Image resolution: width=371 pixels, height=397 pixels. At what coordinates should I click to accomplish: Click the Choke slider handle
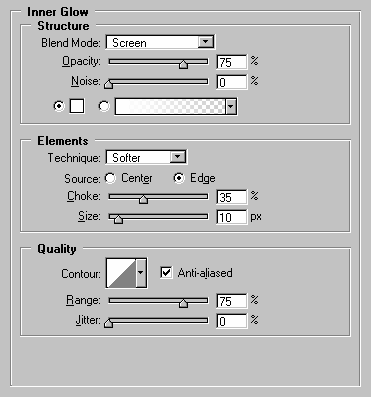(x=143, y=199)
